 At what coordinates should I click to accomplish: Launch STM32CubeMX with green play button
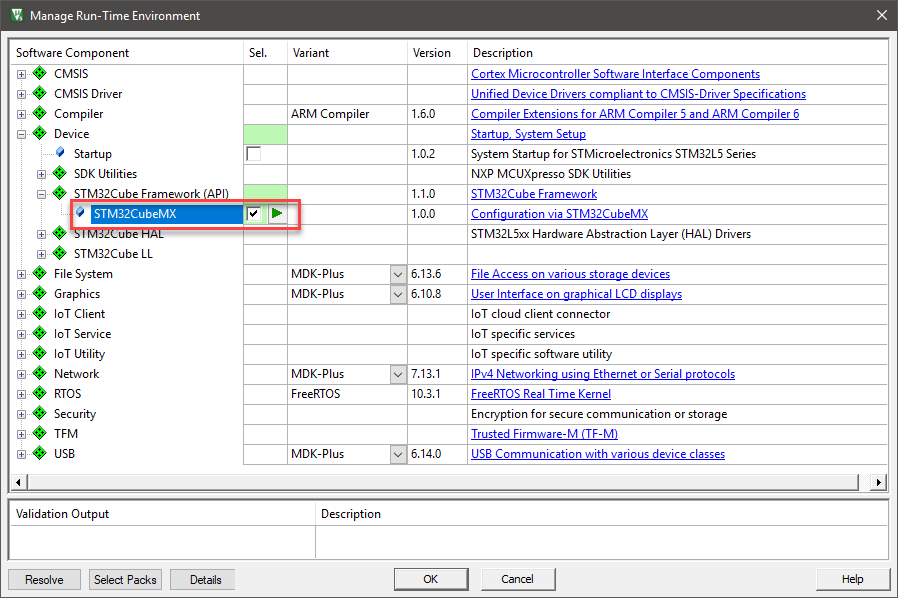point(277,214)
